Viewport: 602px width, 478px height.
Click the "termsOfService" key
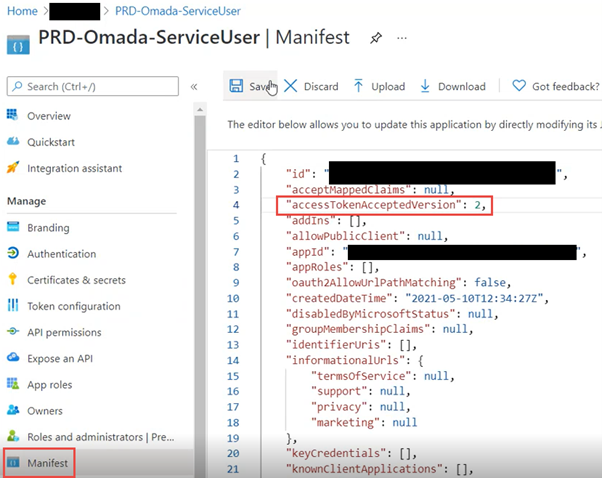361,375
